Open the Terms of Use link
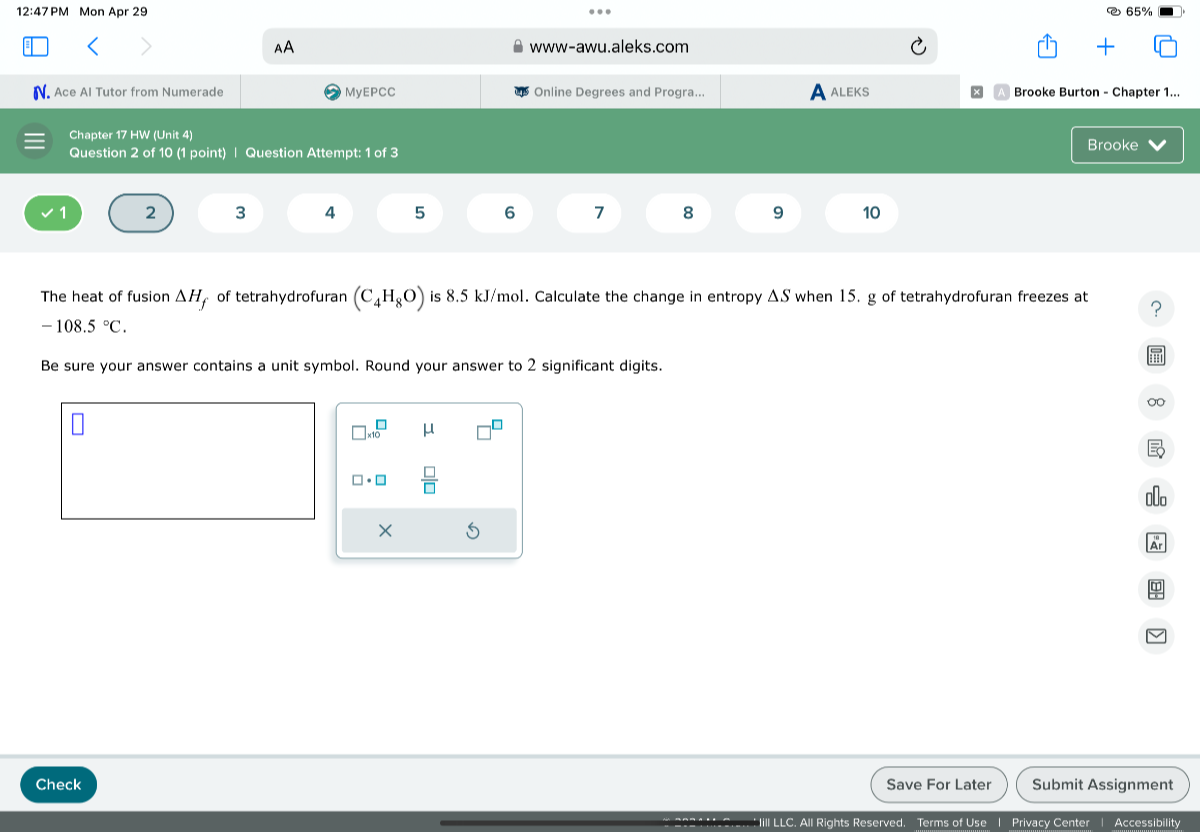1200x833 pixels. coord(952,823)
